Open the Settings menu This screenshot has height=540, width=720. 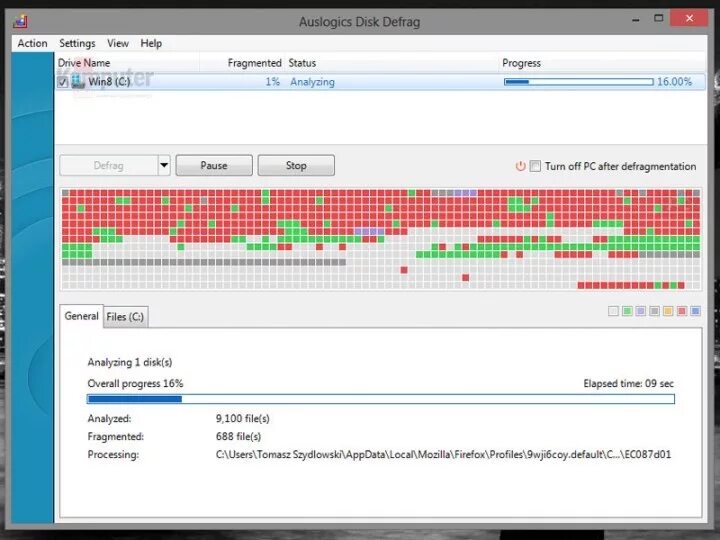(77, 43)
